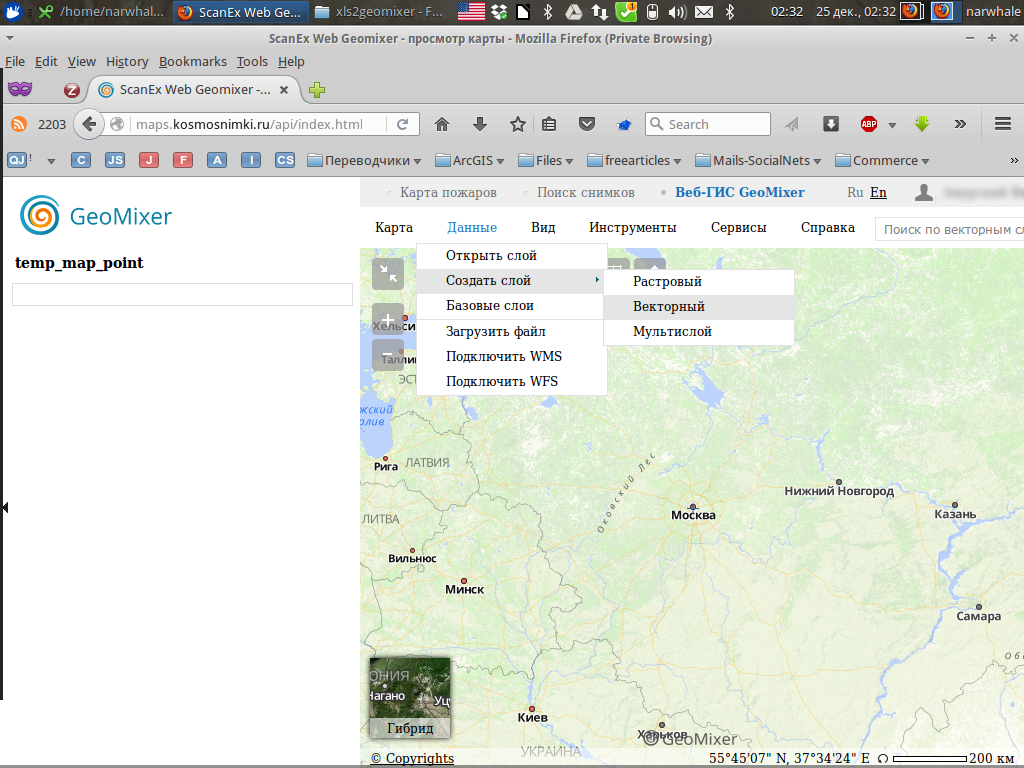Click the green download arrow extension icon
The width and height of the screenshot is (1024, 768).
922,123
